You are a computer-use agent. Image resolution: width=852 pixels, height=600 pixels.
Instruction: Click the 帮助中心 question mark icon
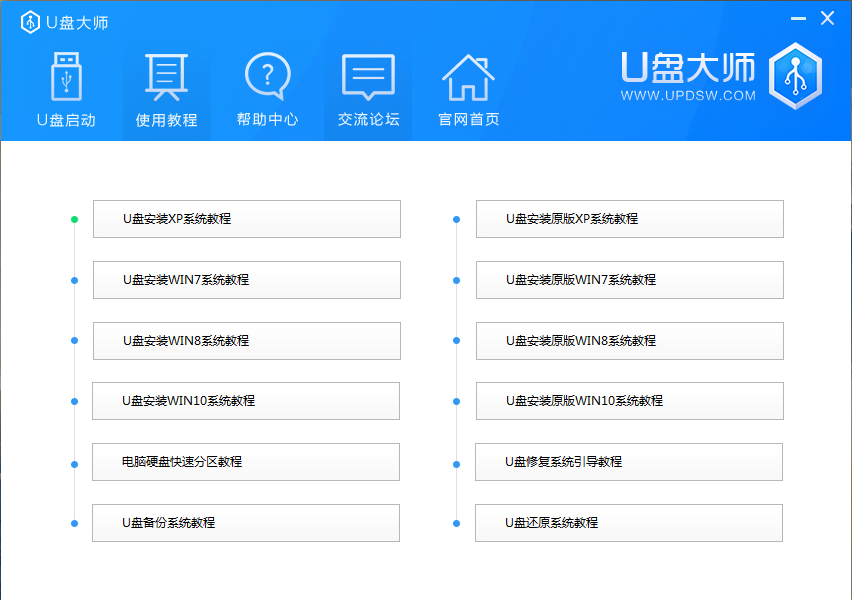point(266,75)
